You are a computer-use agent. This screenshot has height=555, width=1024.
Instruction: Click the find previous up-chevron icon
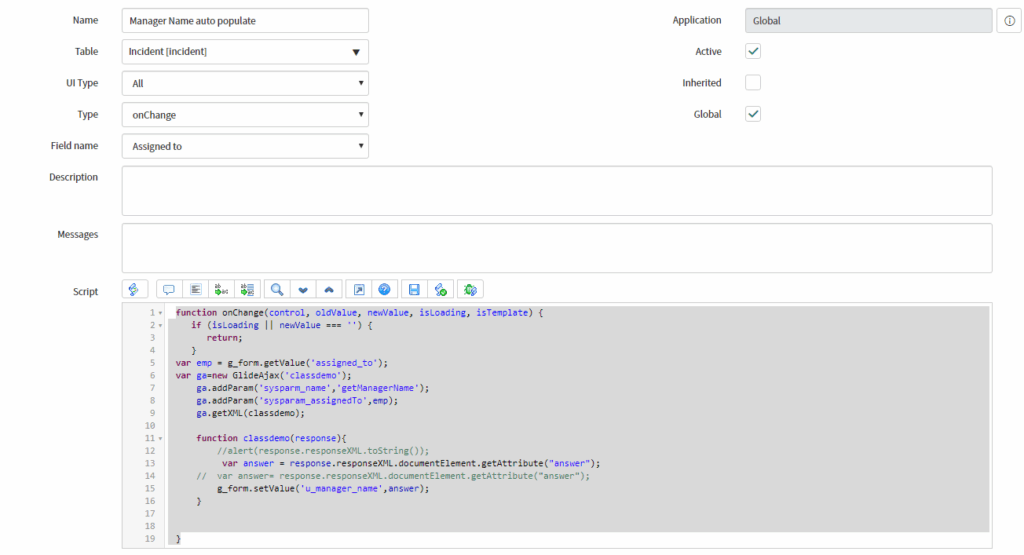click(329, 289)
